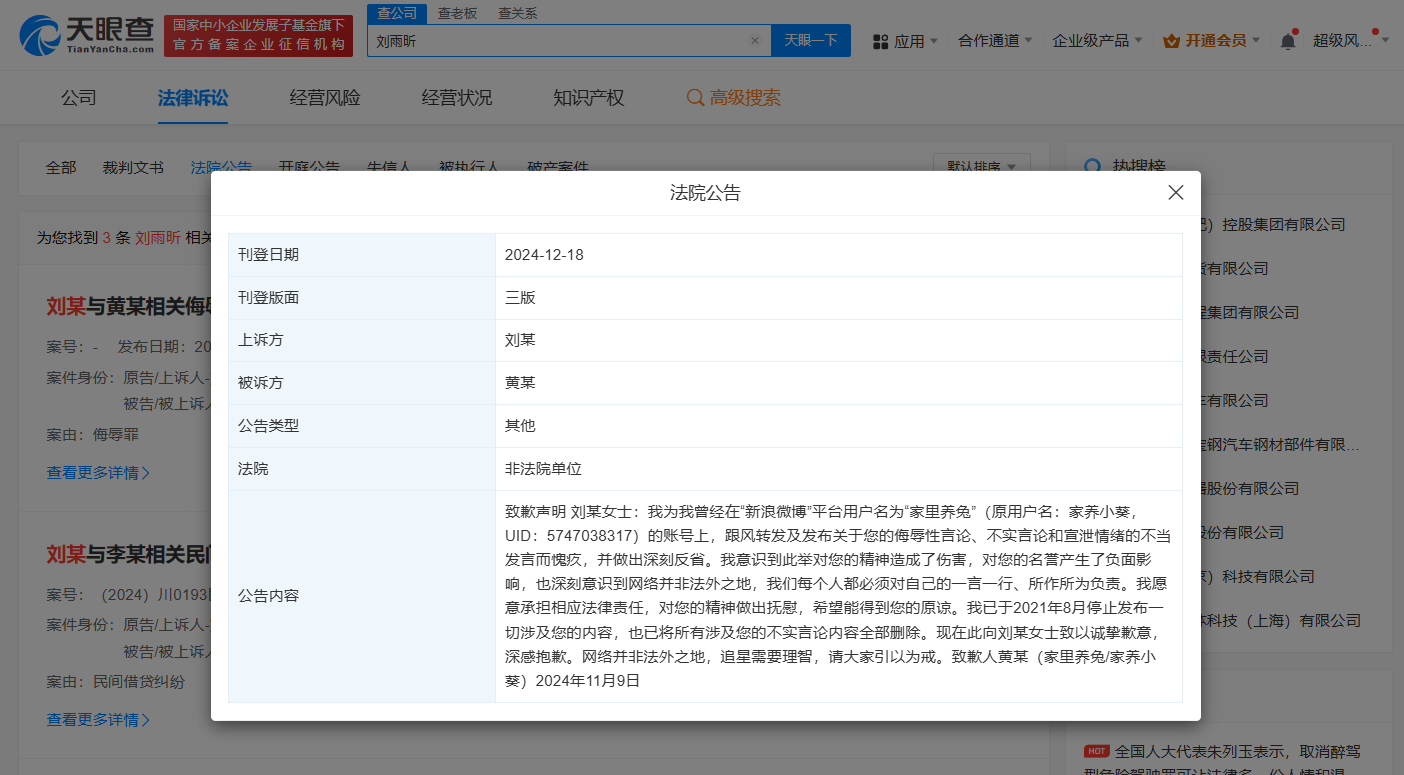
Task: Click 查看更多详情 under the 民间借贷纠纷 case
Action: point(98,719)
